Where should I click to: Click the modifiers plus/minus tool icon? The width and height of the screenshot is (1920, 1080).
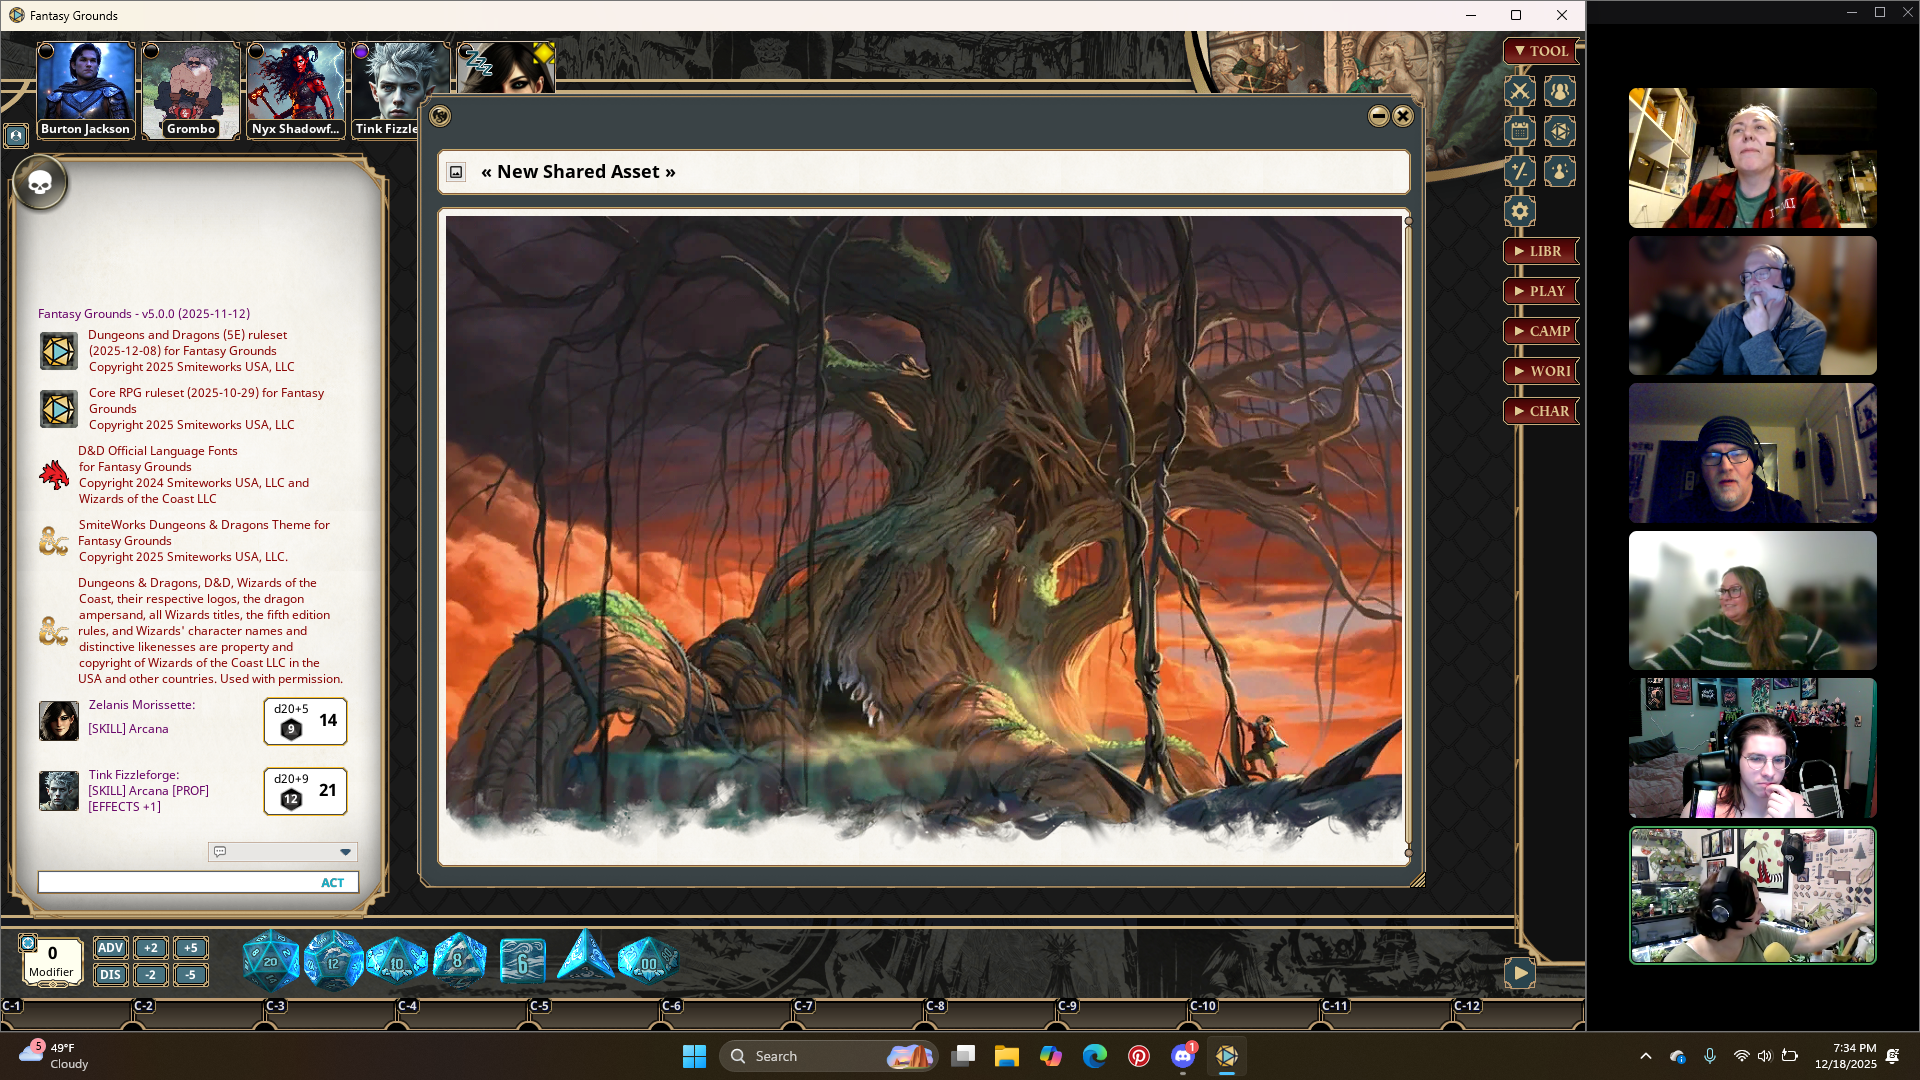pos(1519,171)
